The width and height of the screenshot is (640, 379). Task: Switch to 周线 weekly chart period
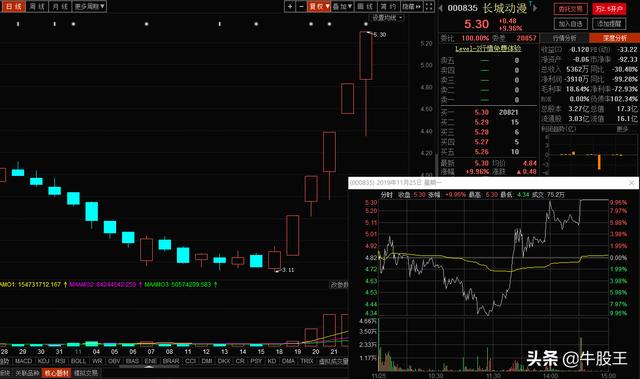pyautogui.click(x=37, y=7)
